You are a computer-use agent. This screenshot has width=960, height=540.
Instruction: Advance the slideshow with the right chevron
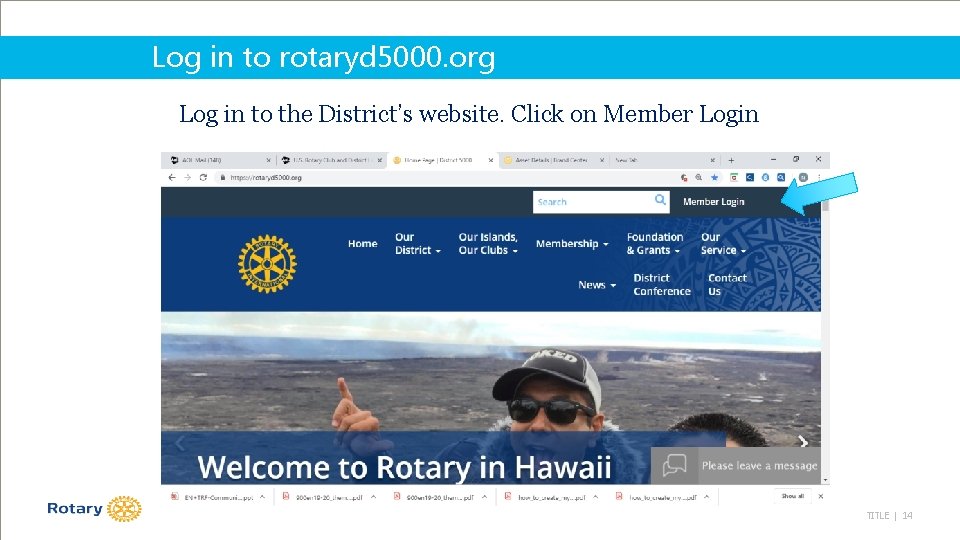[x=803, y=441]
